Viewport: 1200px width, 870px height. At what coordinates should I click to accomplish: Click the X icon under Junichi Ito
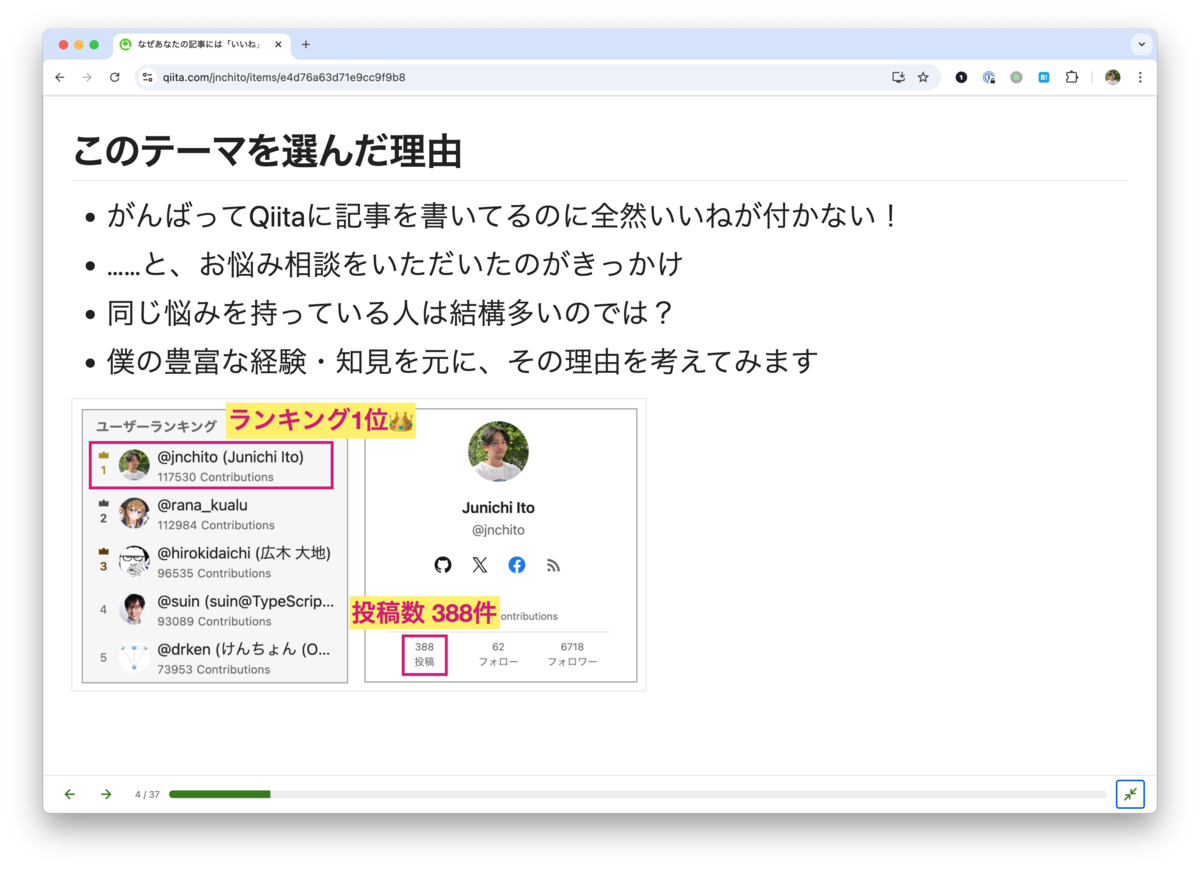[480, 565]
